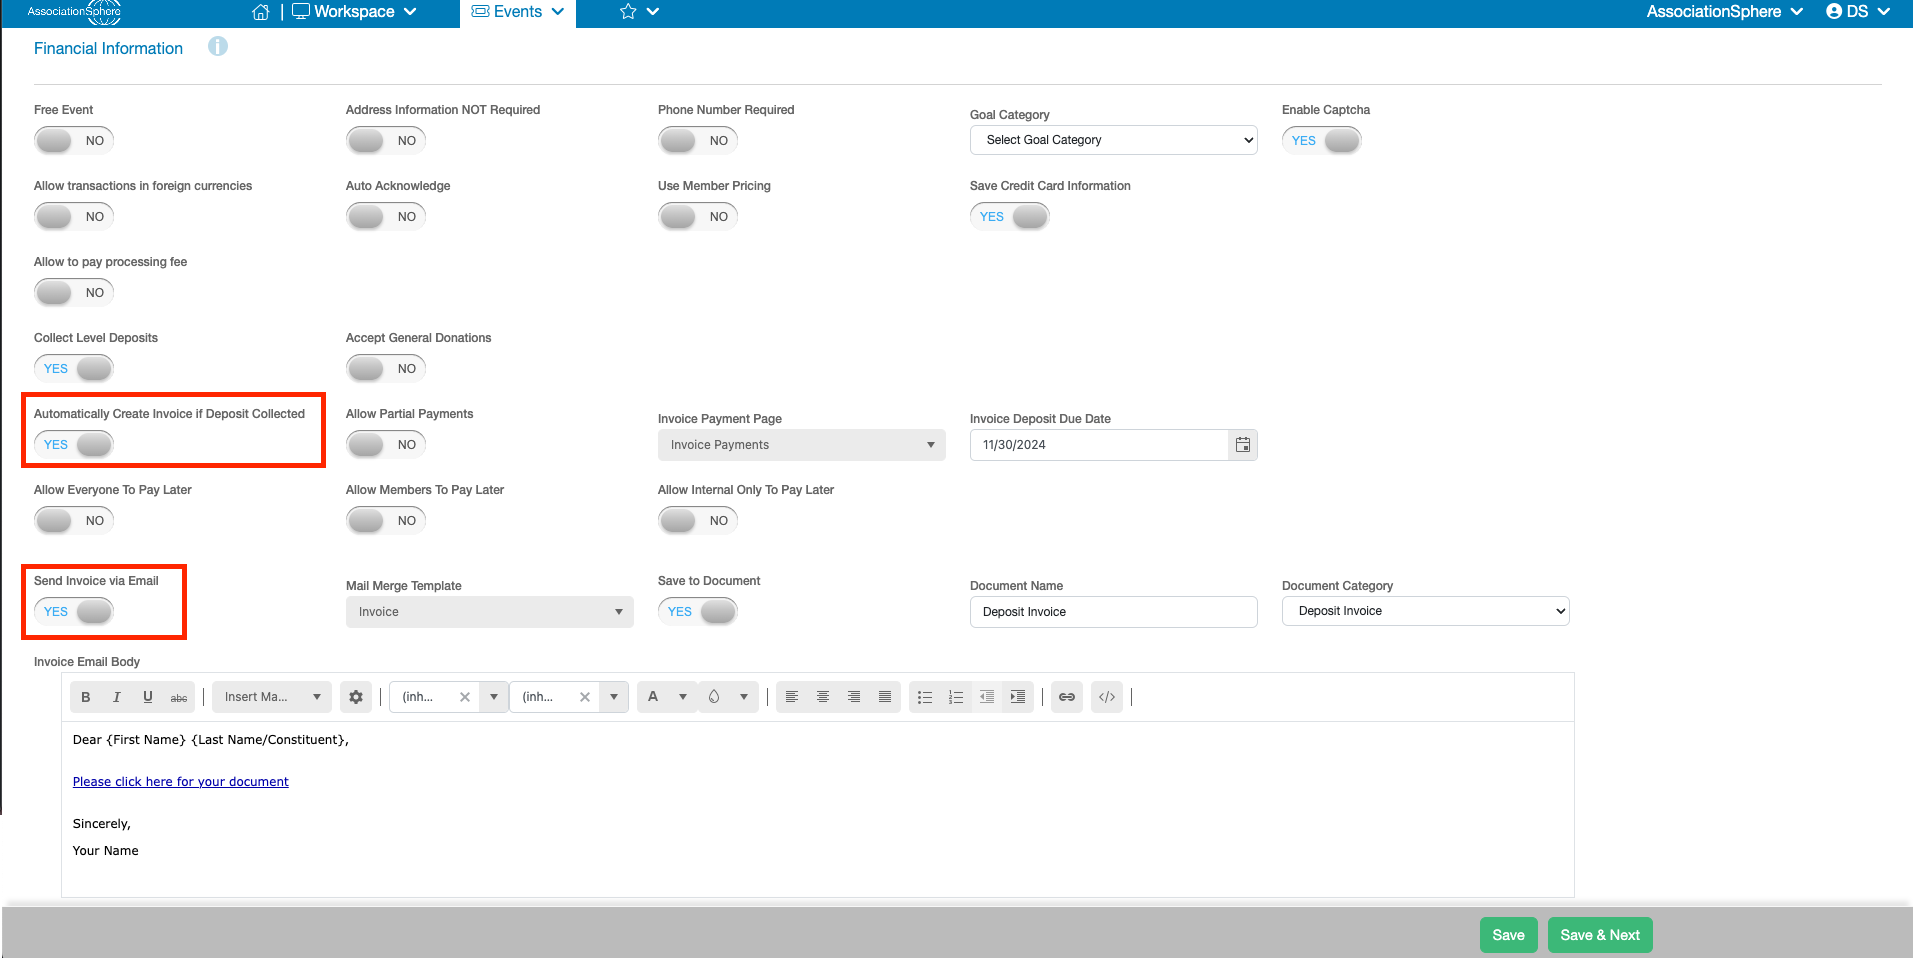The width and height of the screenshot is (1913, 958).
Task: Toggle Address Information NOT Required switch
Action: click(386, 141)
